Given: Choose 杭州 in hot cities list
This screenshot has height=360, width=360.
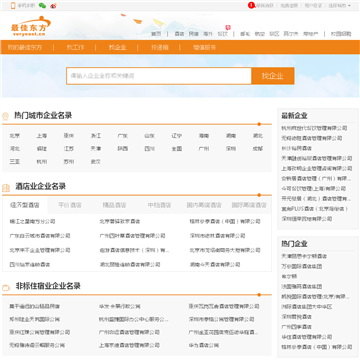Looking at the screenshot, I should click(x=42, y=162).
